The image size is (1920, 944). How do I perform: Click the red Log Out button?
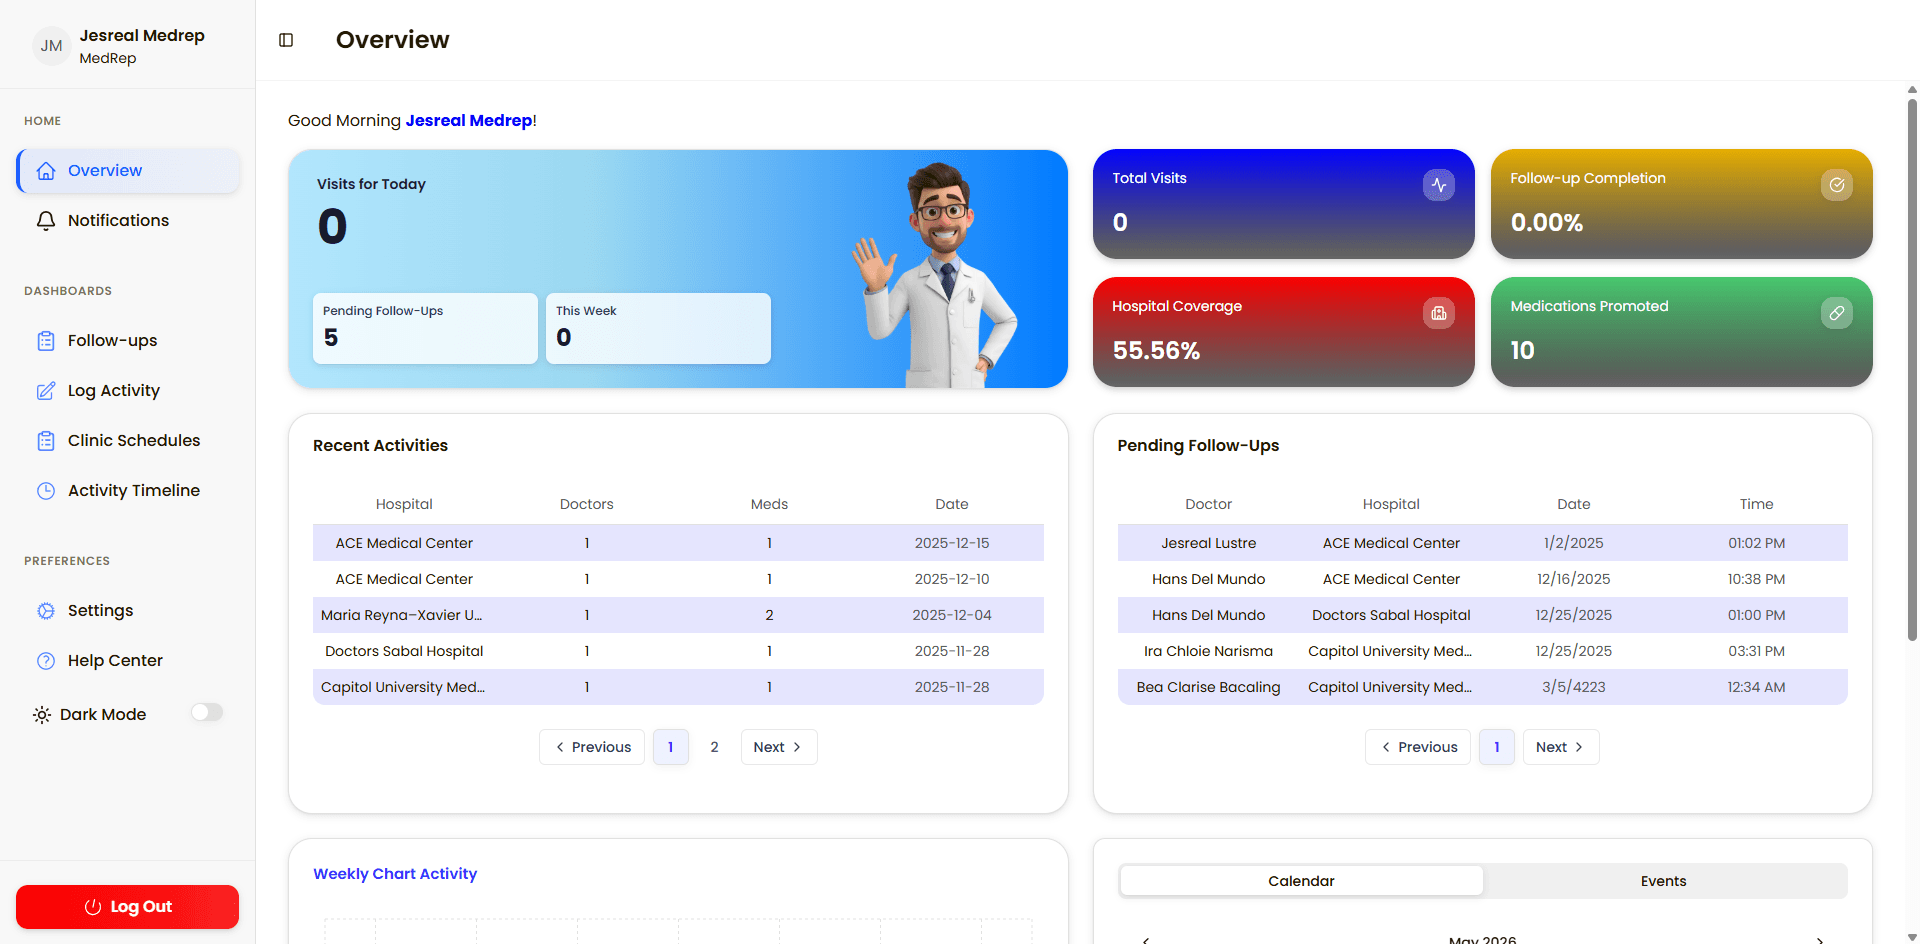[127, 907]
